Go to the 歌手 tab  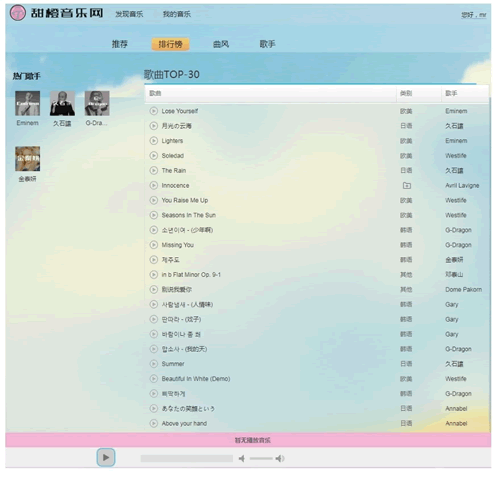click(x=267, y=44)
